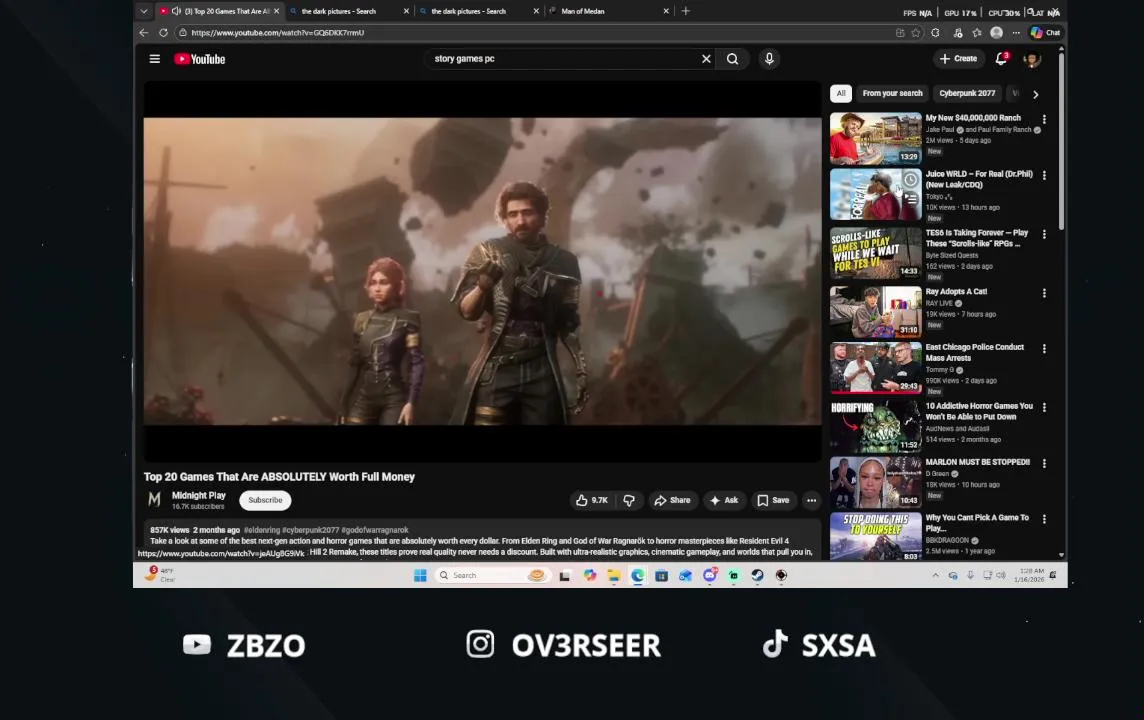Image resolution: width=1144 pixels, height=720 pixels.
Task: Open more actions ellipsis under the video
Action: (811, 500)
